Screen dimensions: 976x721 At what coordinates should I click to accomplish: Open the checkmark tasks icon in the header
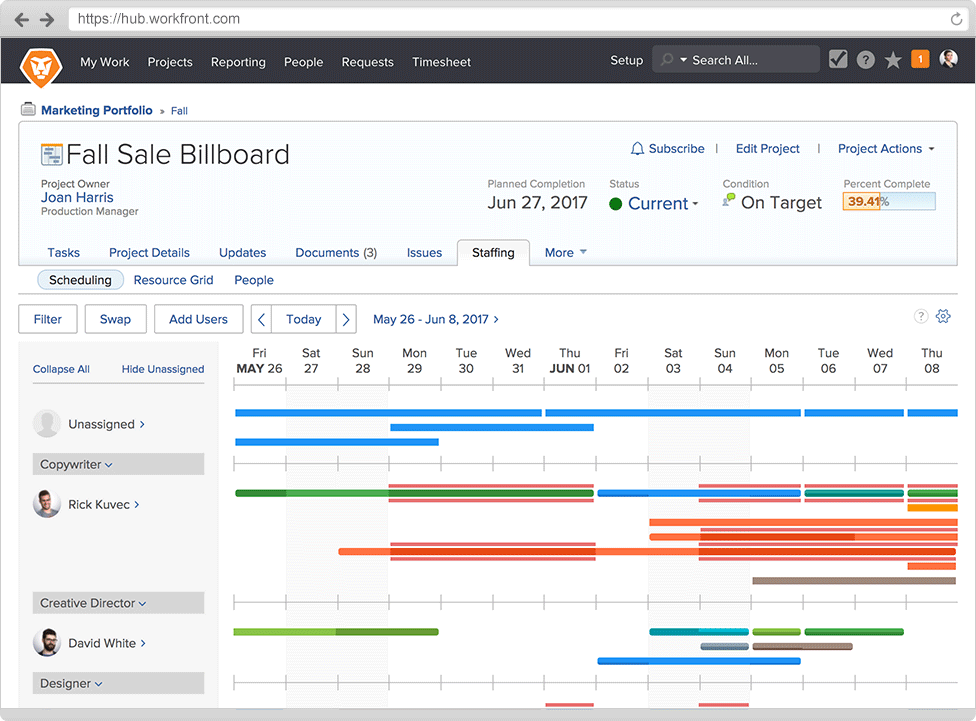[x=838, y=60]
